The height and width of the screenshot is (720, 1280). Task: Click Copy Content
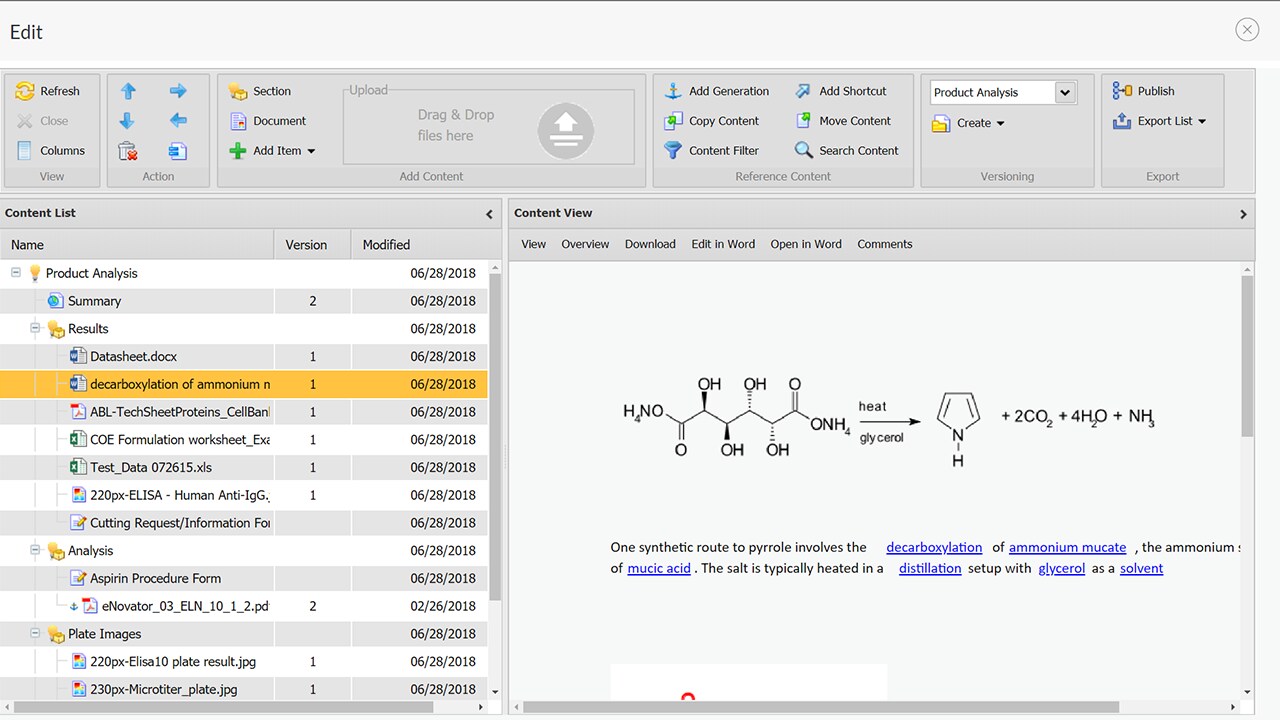[x=712, y=121]
